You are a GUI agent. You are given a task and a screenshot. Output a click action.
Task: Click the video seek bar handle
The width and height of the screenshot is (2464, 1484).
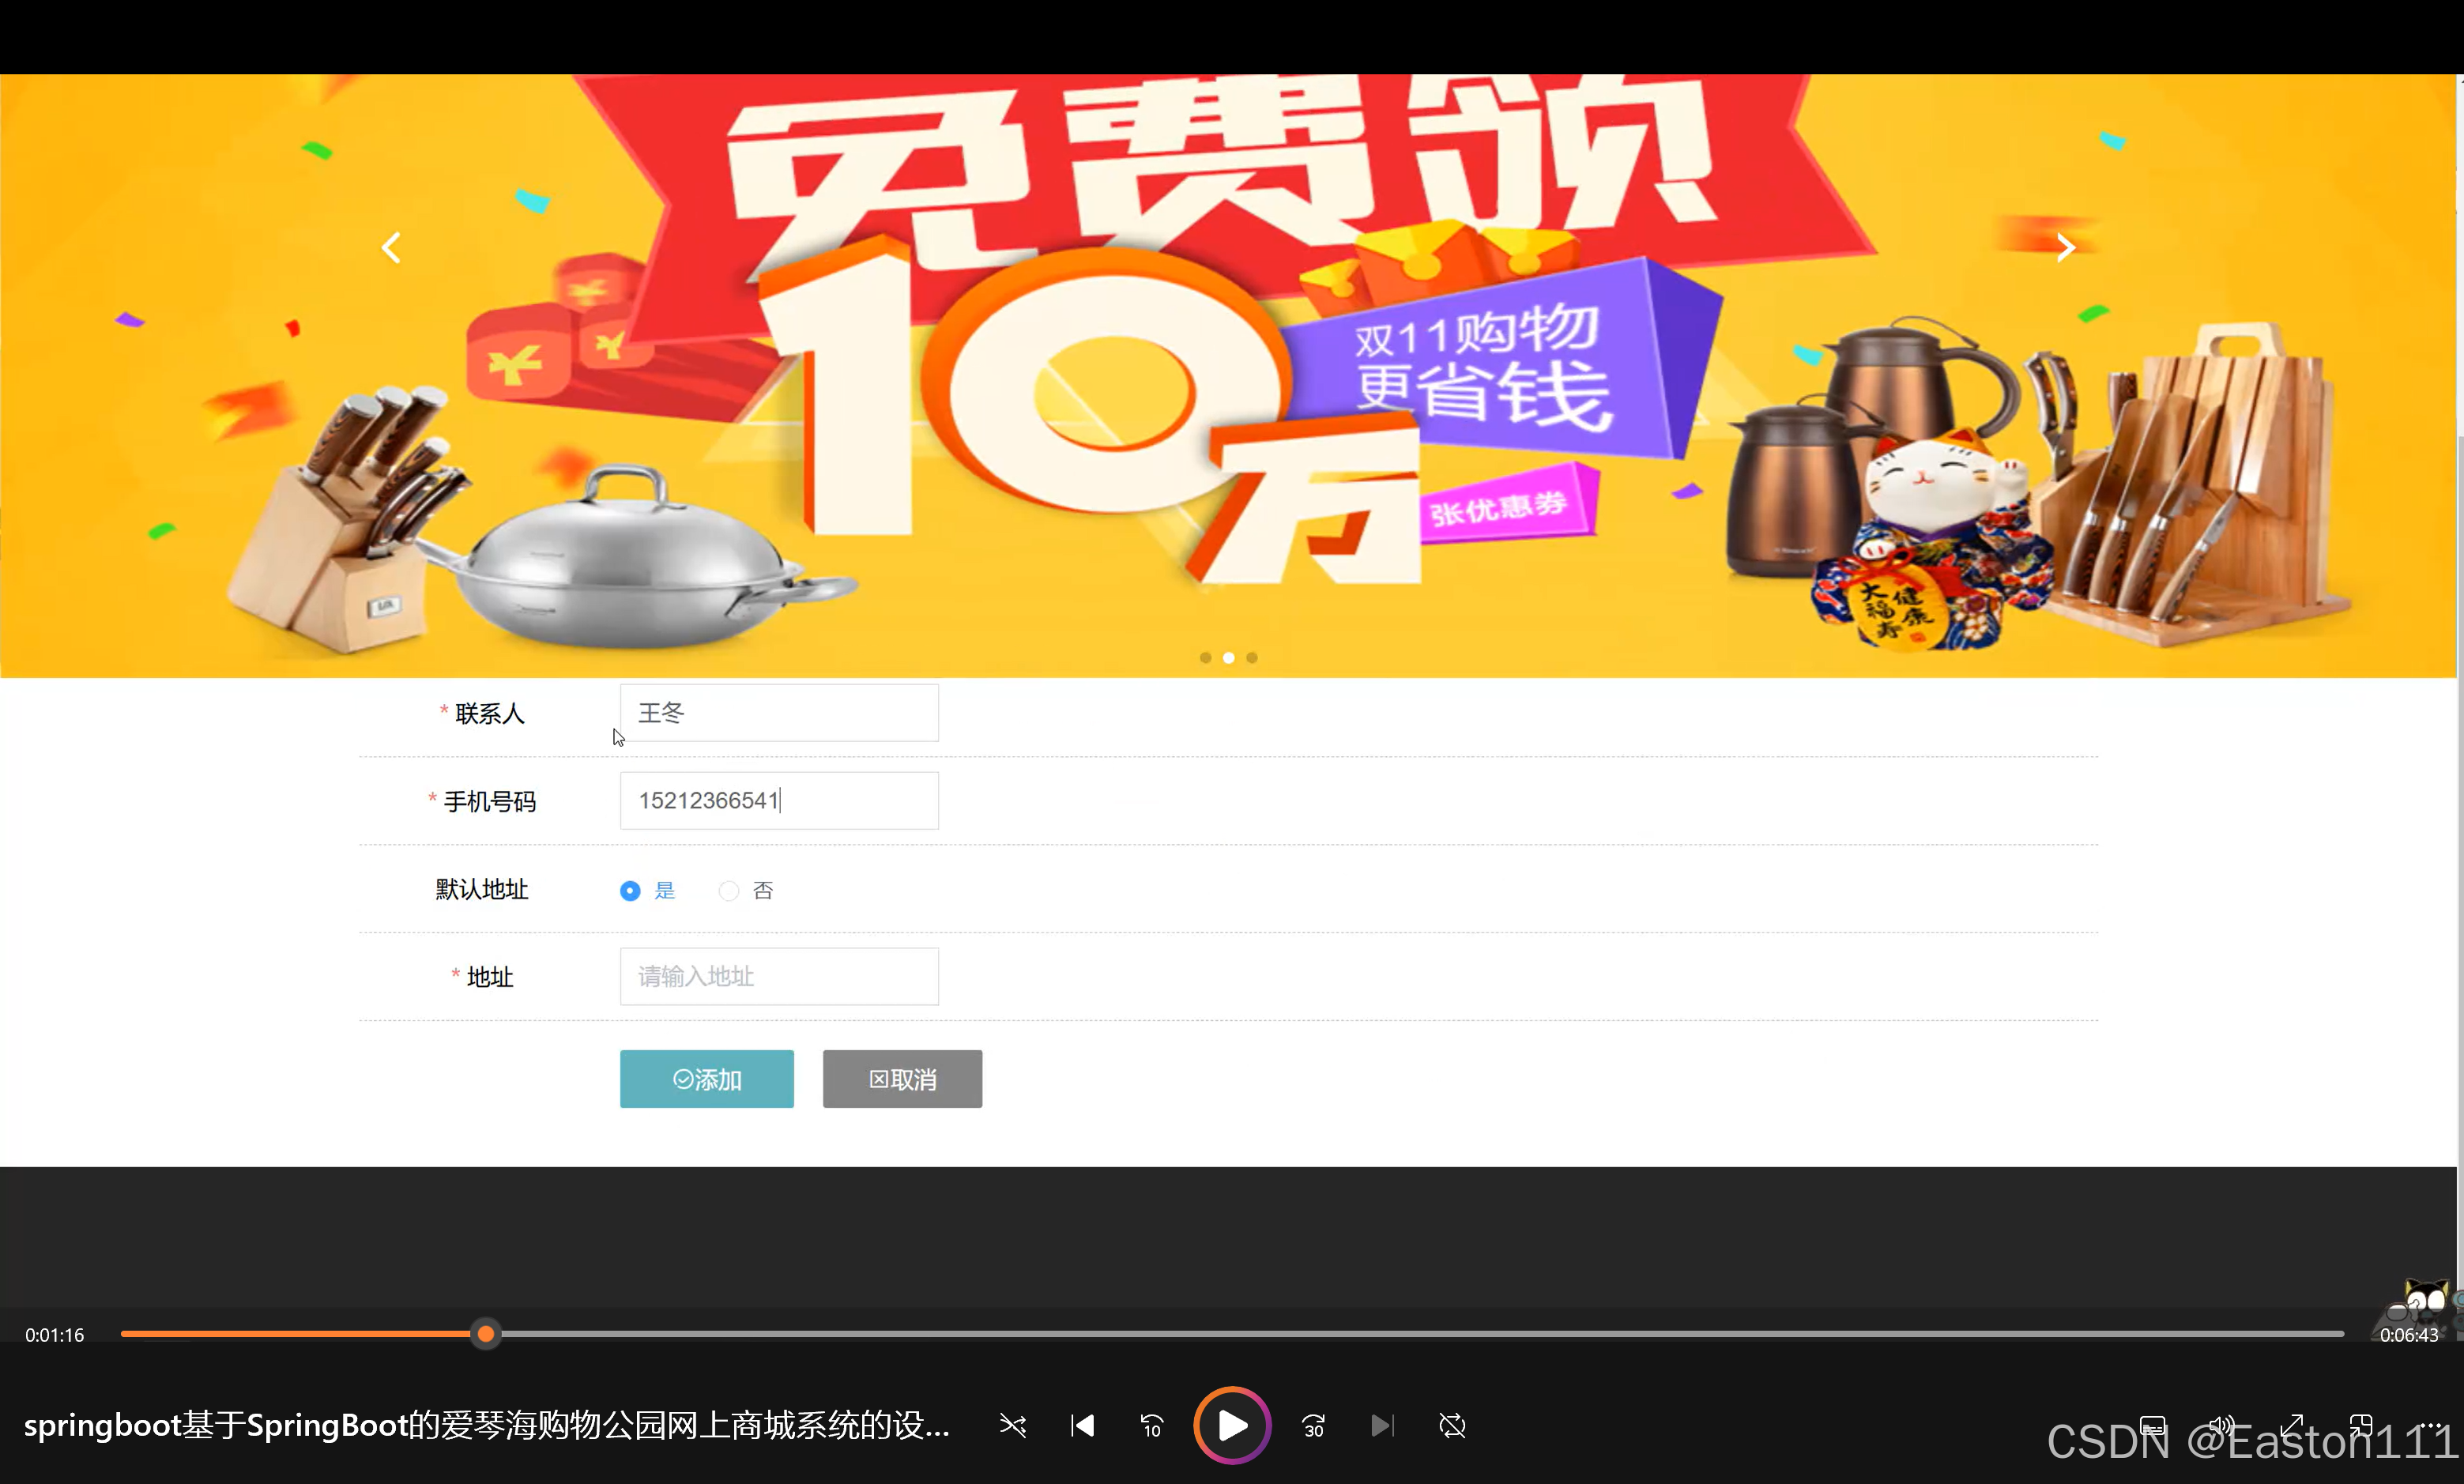(x=485, y=1334)
